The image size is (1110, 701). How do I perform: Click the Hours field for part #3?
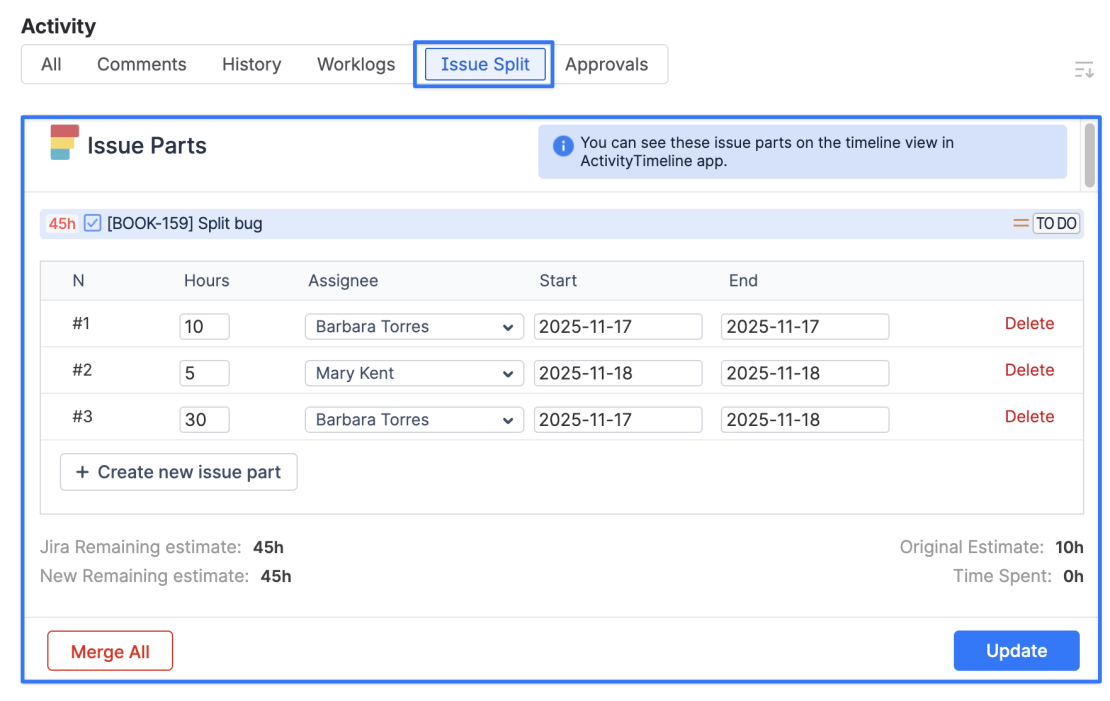tap(204, 420)
